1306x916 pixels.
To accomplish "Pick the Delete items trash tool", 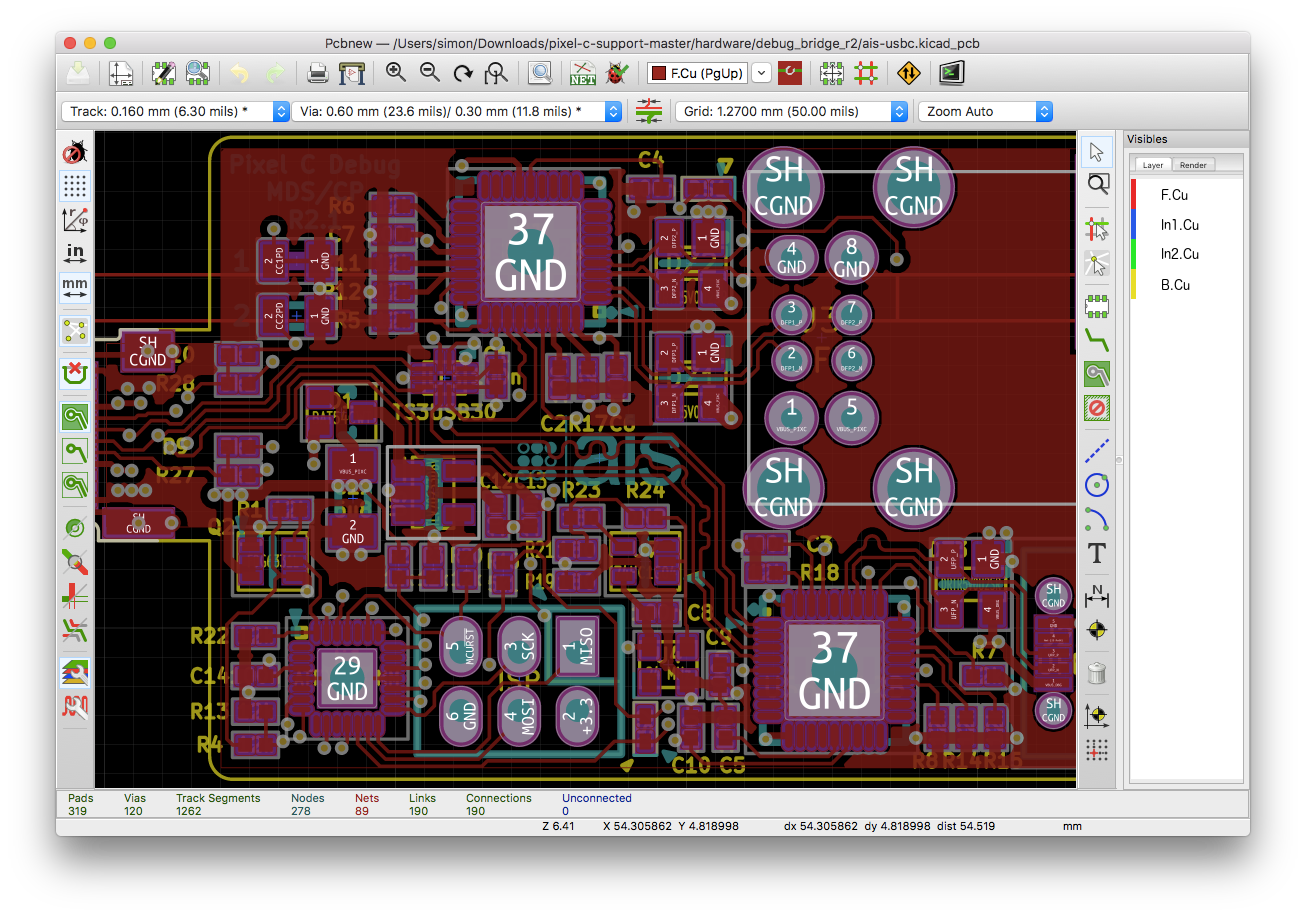I will tap(1097, 673).
